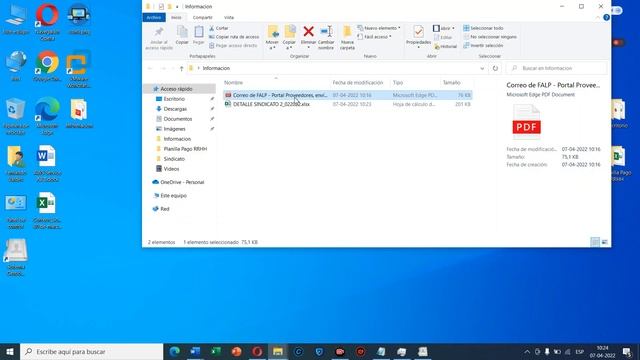Collapse the ribbon with the chevron
Screen dimensions: 640x360
(598, 18)
